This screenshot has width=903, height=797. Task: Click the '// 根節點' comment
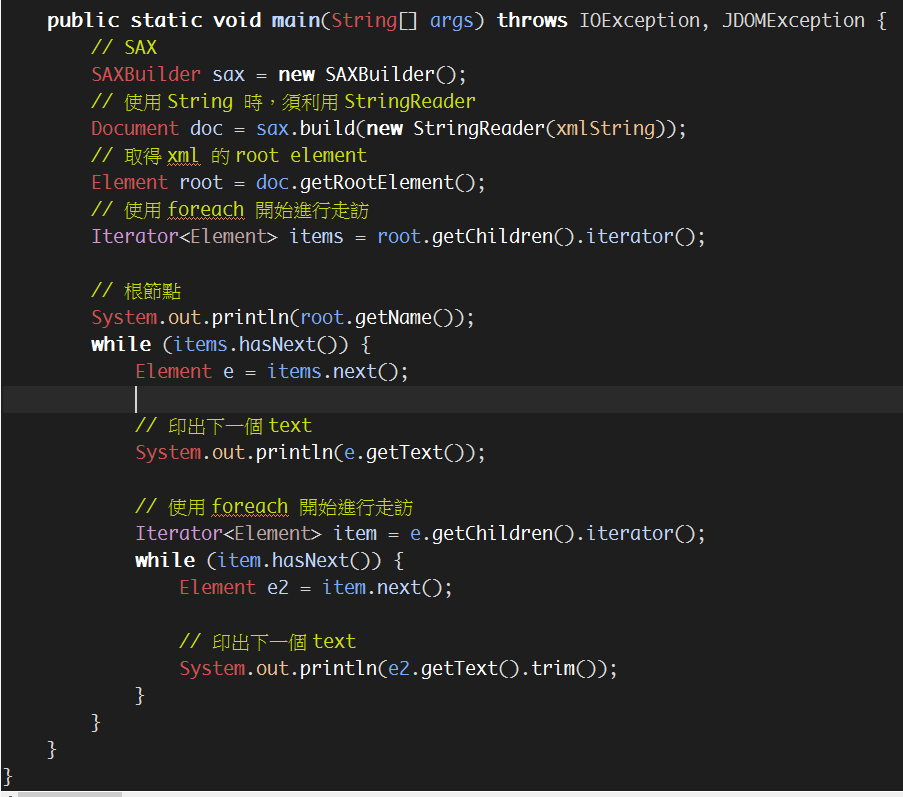(x=136, y=291)
